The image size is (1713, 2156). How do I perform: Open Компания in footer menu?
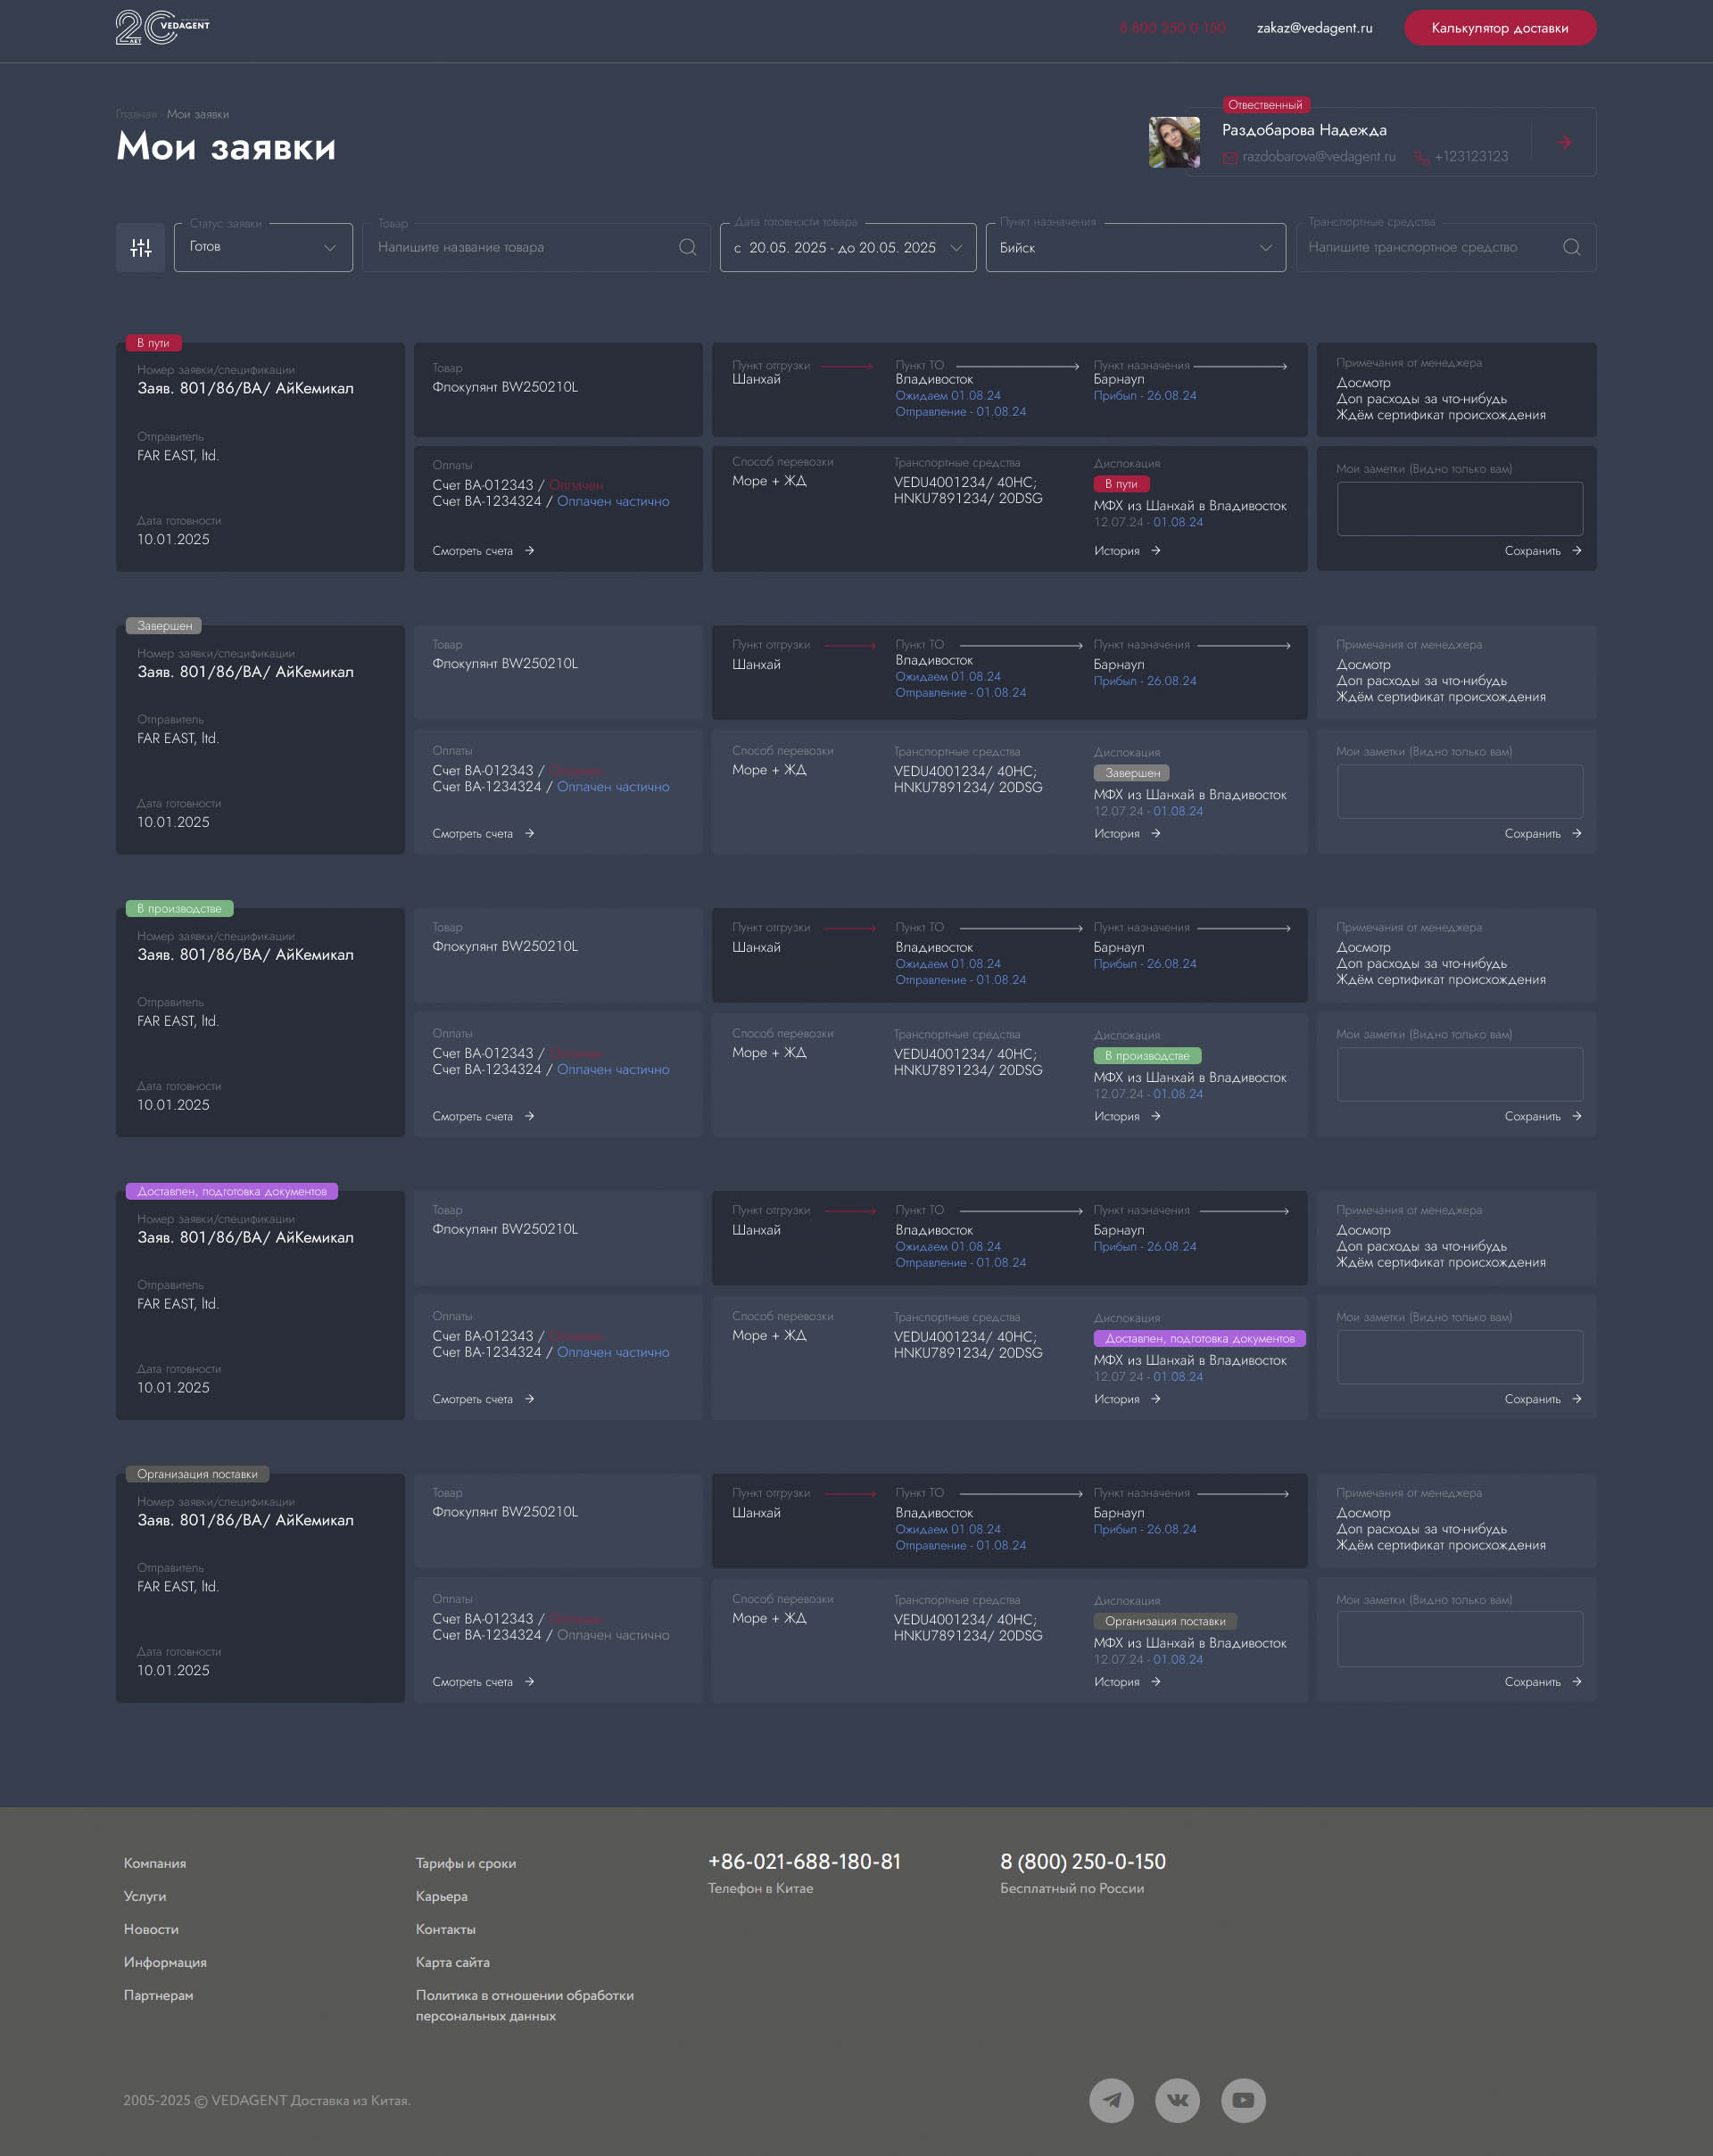pyautogui.click(x=155, y=1863)
